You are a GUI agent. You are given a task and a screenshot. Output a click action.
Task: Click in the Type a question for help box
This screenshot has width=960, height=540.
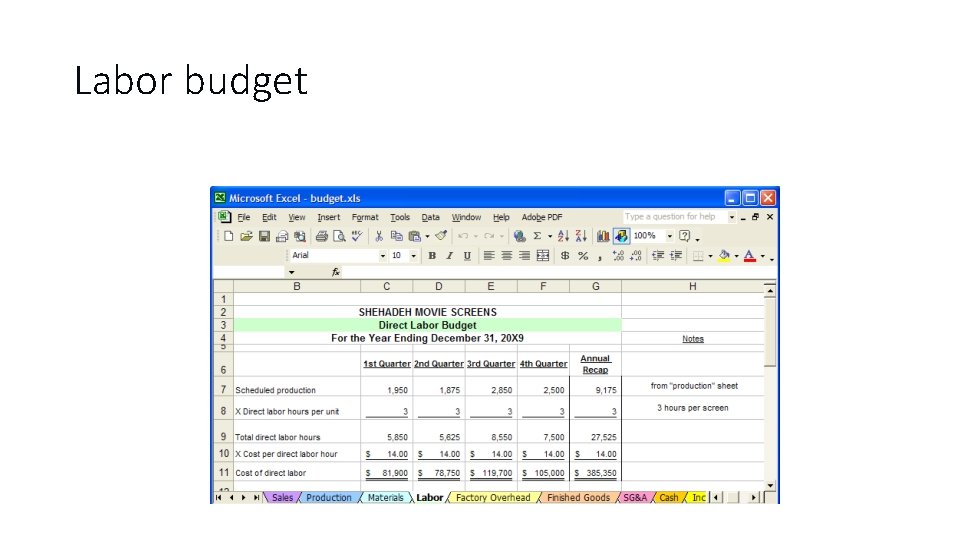[x=675, y=217]
